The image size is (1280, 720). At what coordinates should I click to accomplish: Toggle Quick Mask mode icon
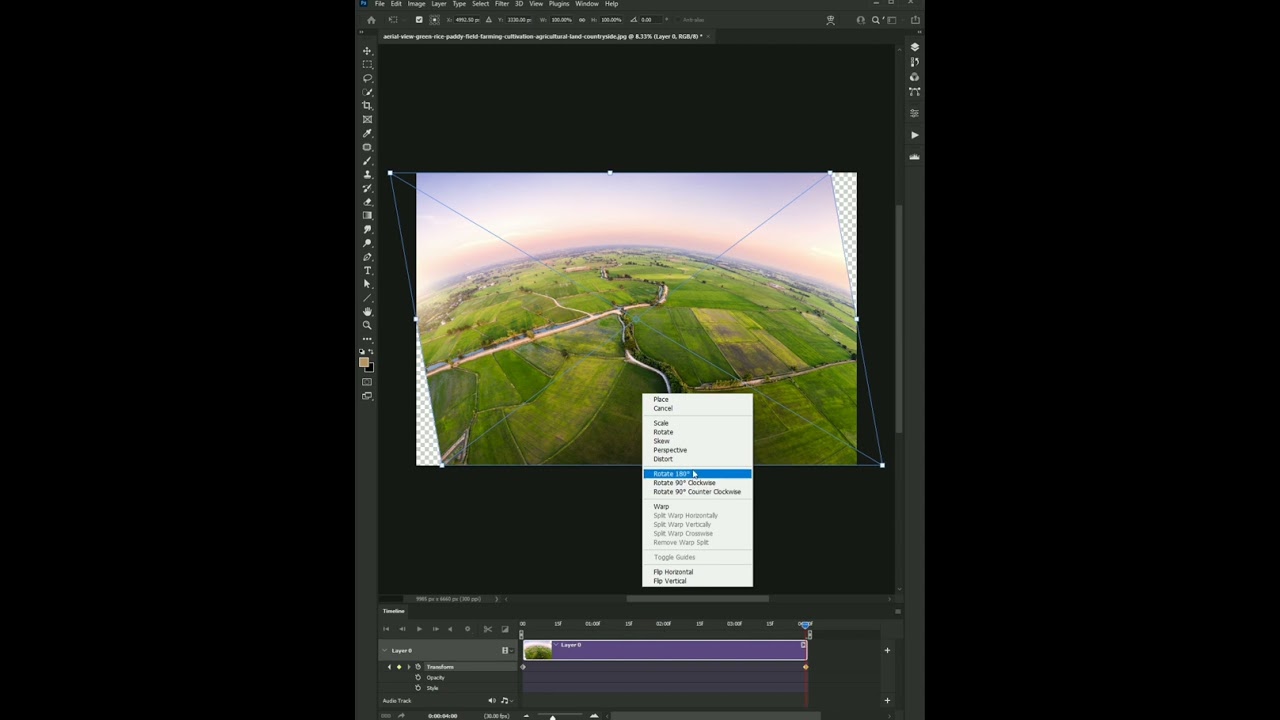click(367, 382)
